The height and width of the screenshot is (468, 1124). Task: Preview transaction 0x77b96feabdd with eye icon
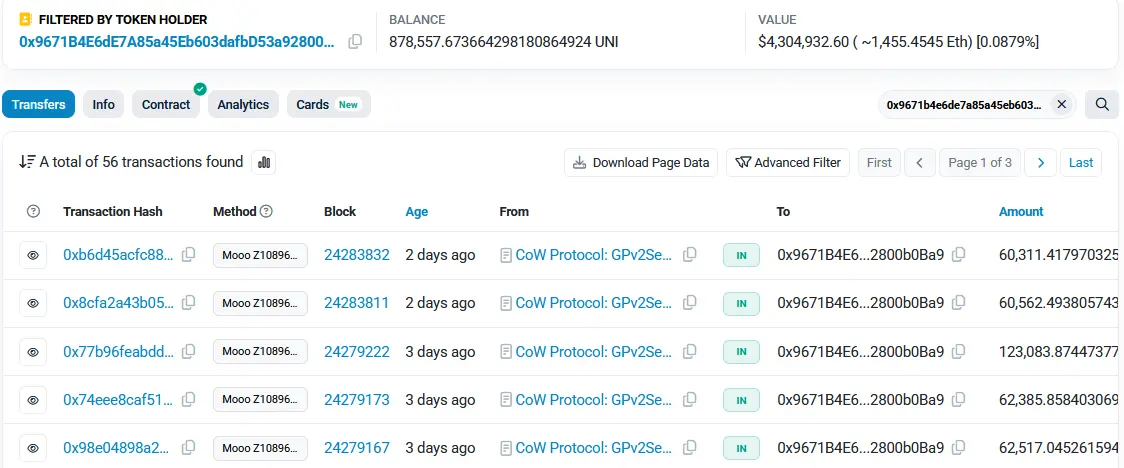[33, 352]
